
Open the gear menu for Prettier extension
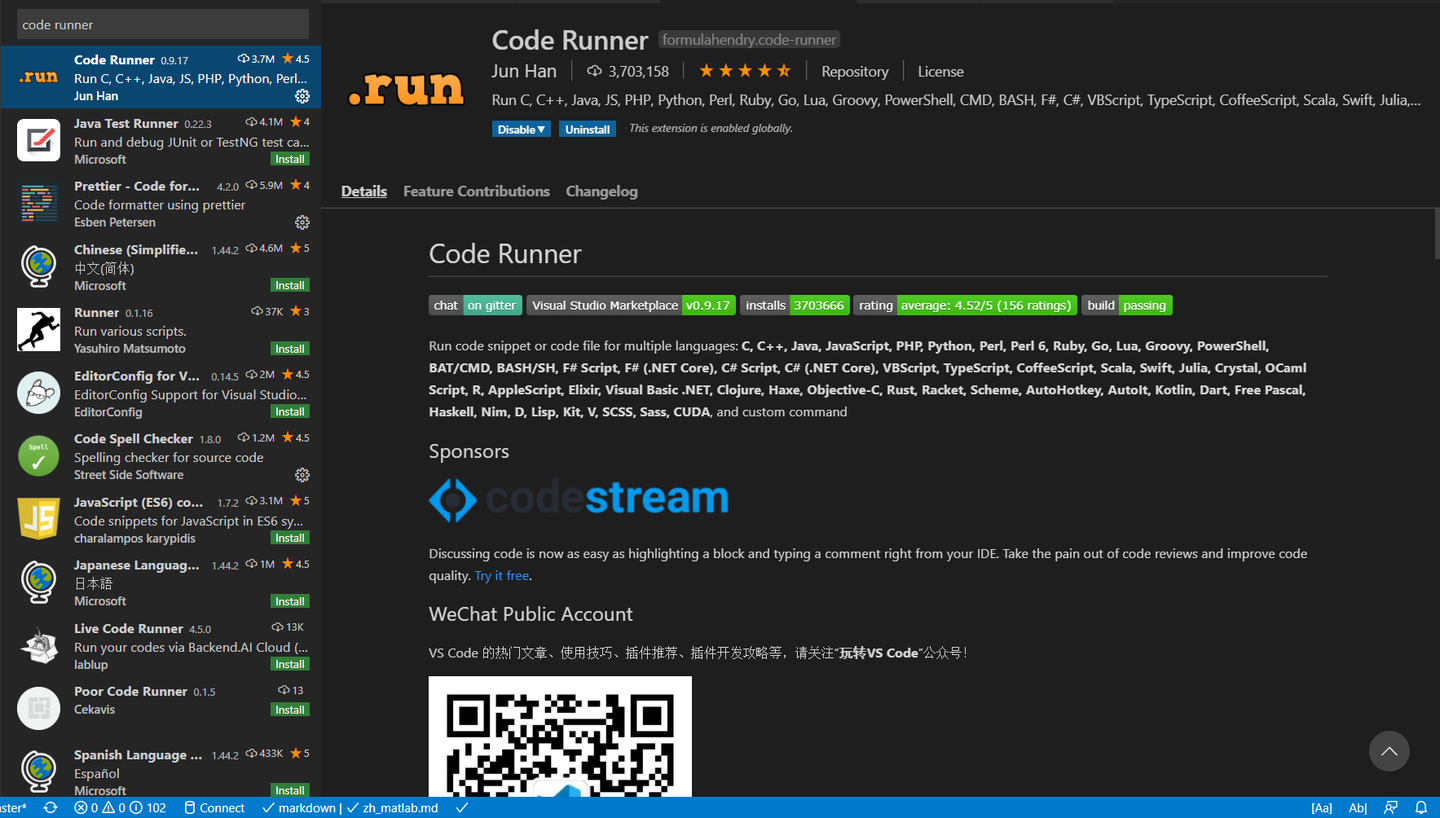click(302, 222)
